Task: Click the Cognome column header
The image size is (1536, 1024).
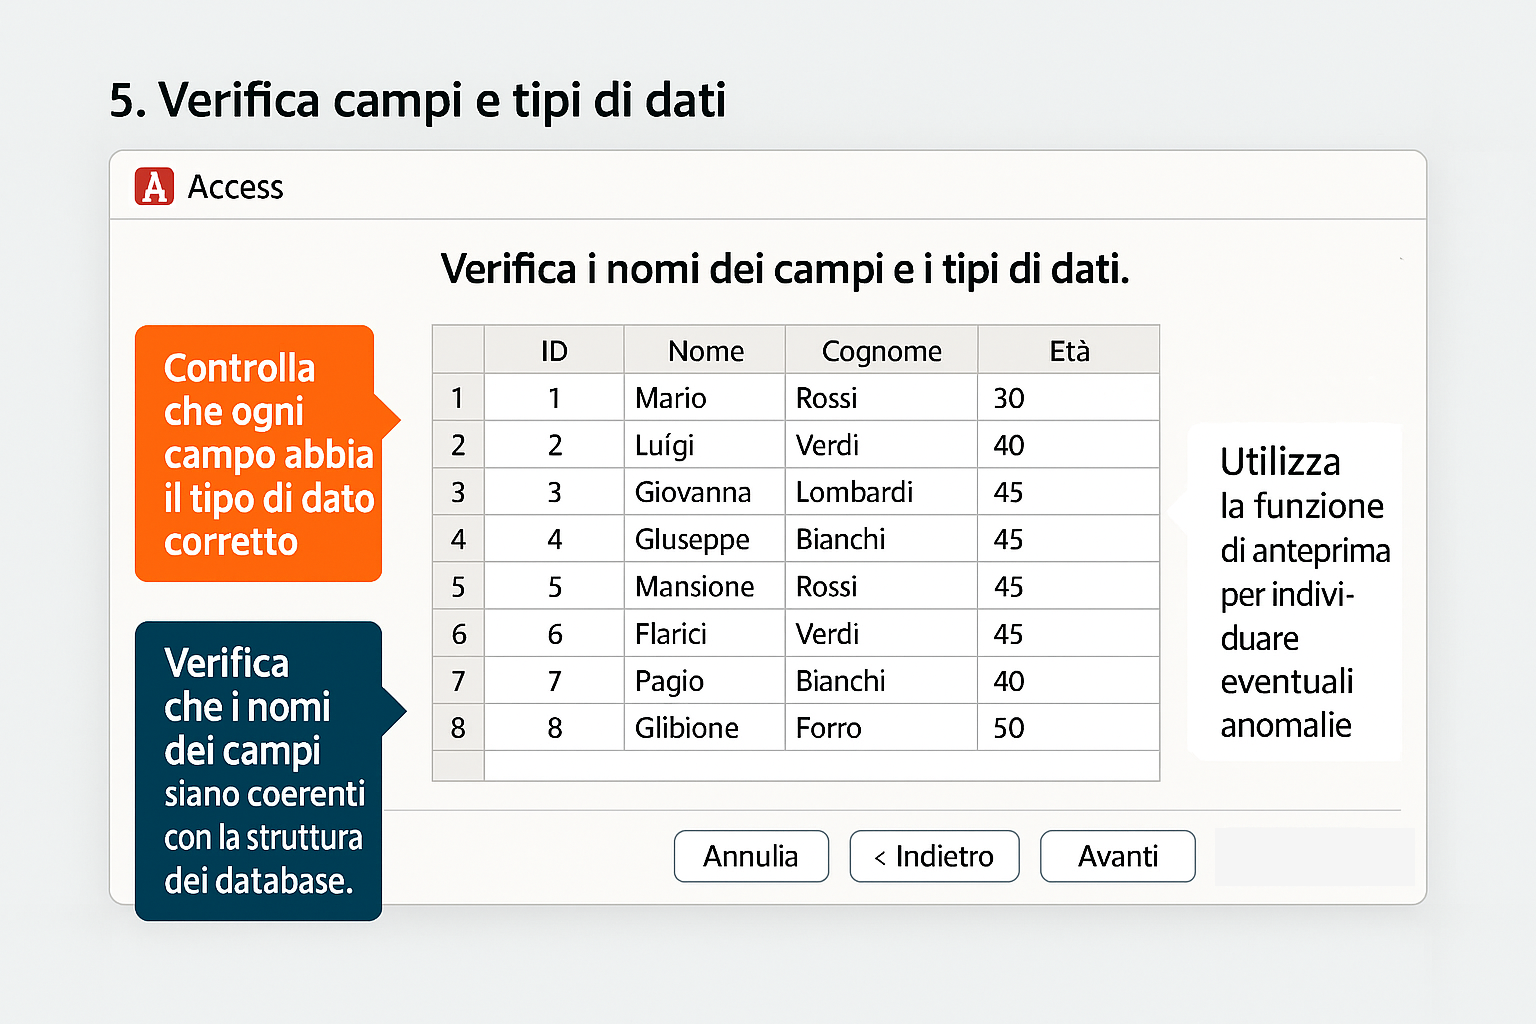Action: tap(881, 350)
